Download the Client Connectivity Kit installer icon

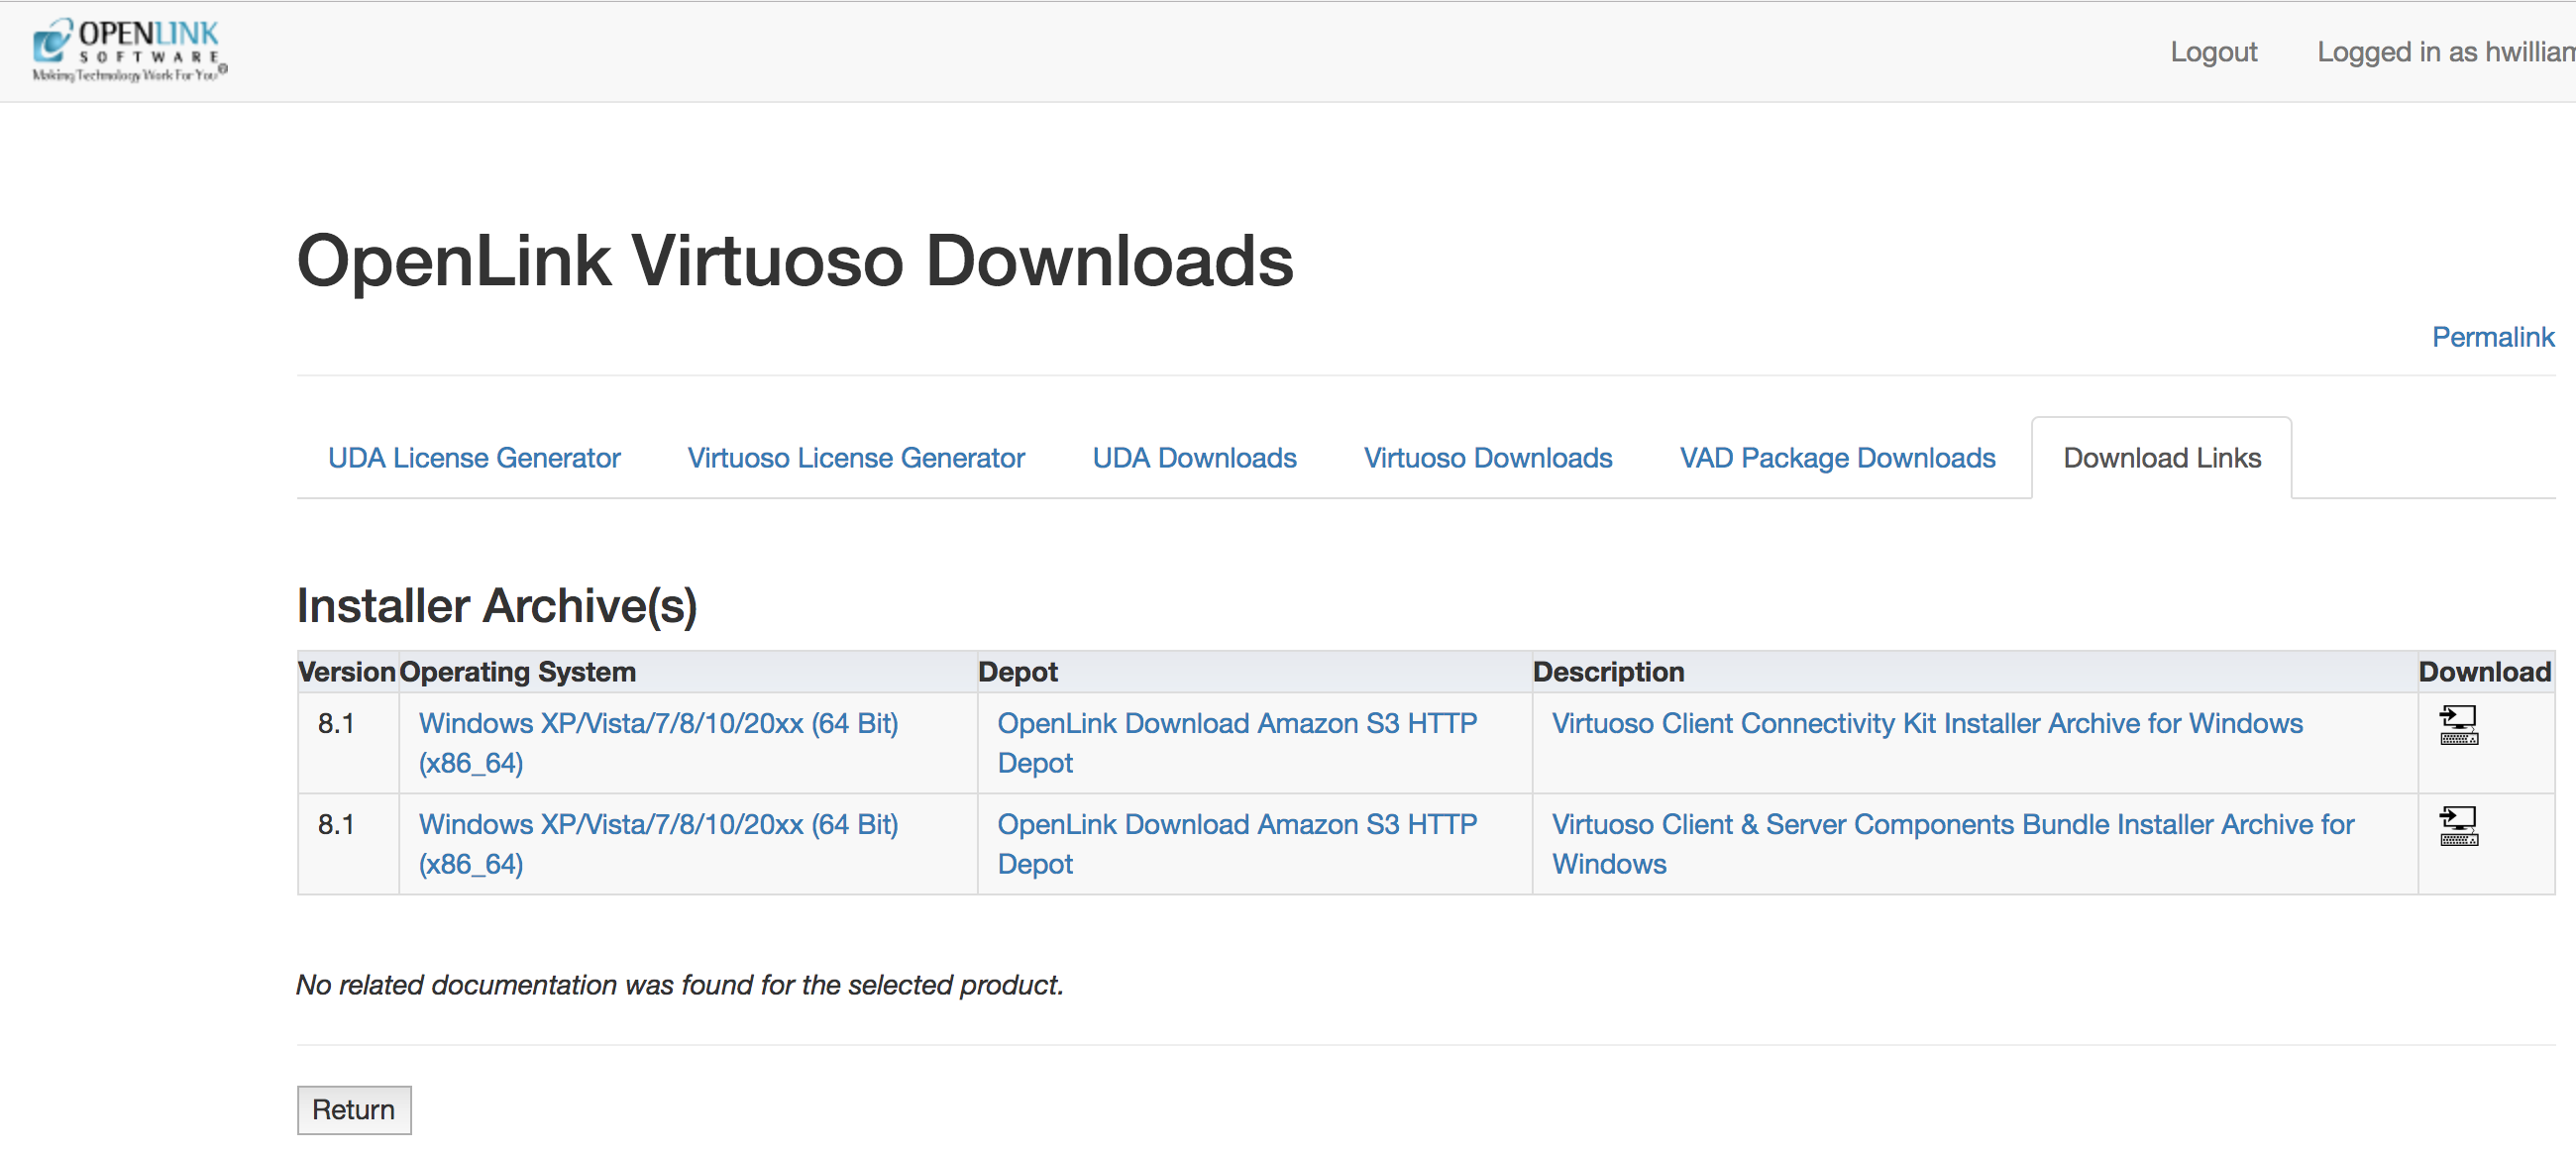click(x=2458, y=725)
